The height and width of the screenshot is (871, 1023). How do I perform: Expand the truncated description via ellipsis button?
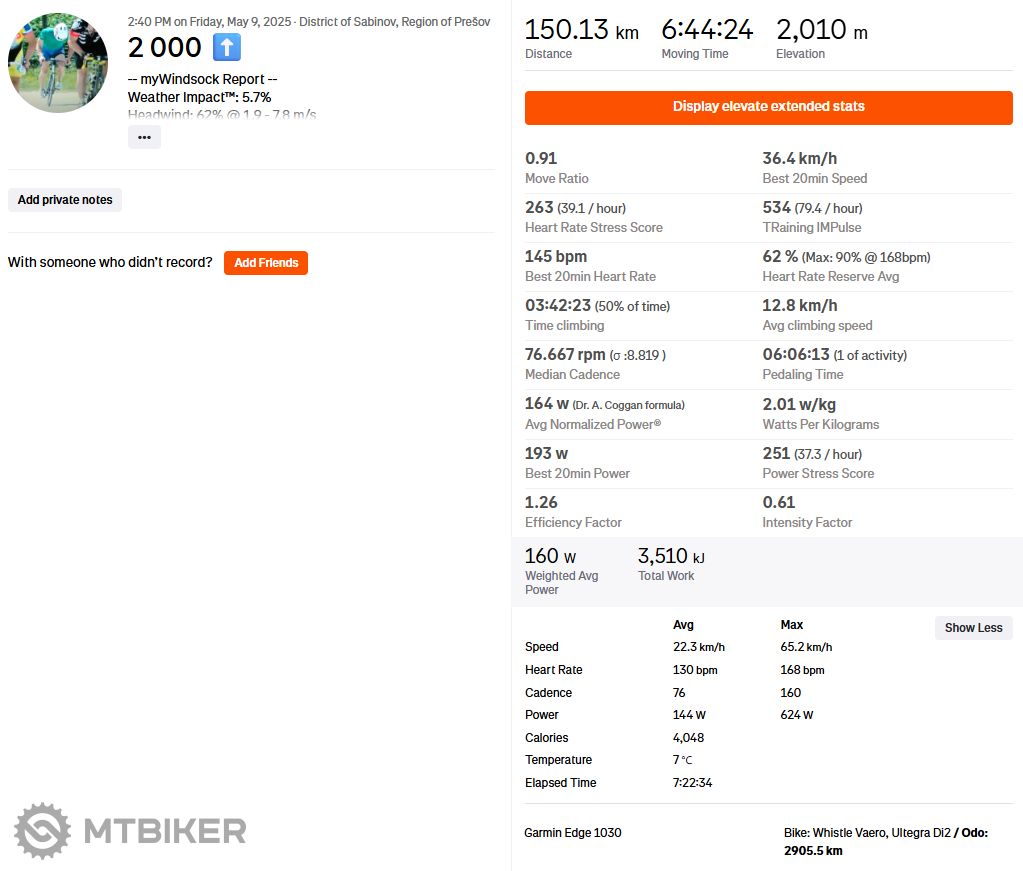coord(144,137)
